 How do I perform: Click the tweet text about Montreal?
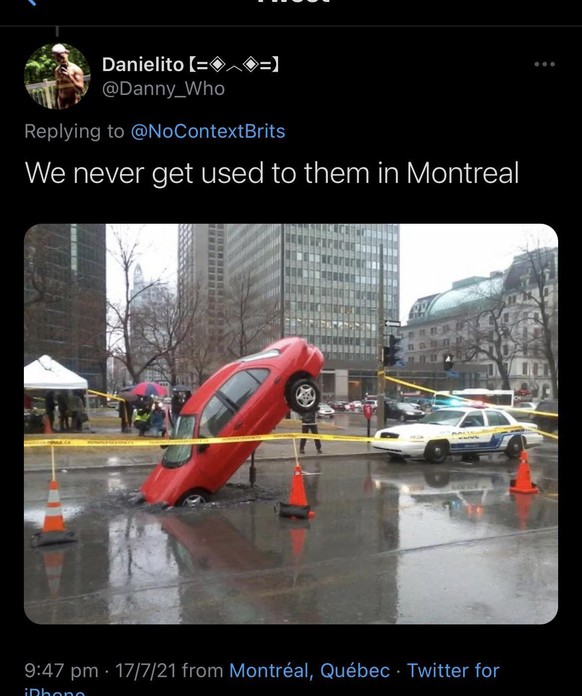pyautogui.click(x=272, y=173)
